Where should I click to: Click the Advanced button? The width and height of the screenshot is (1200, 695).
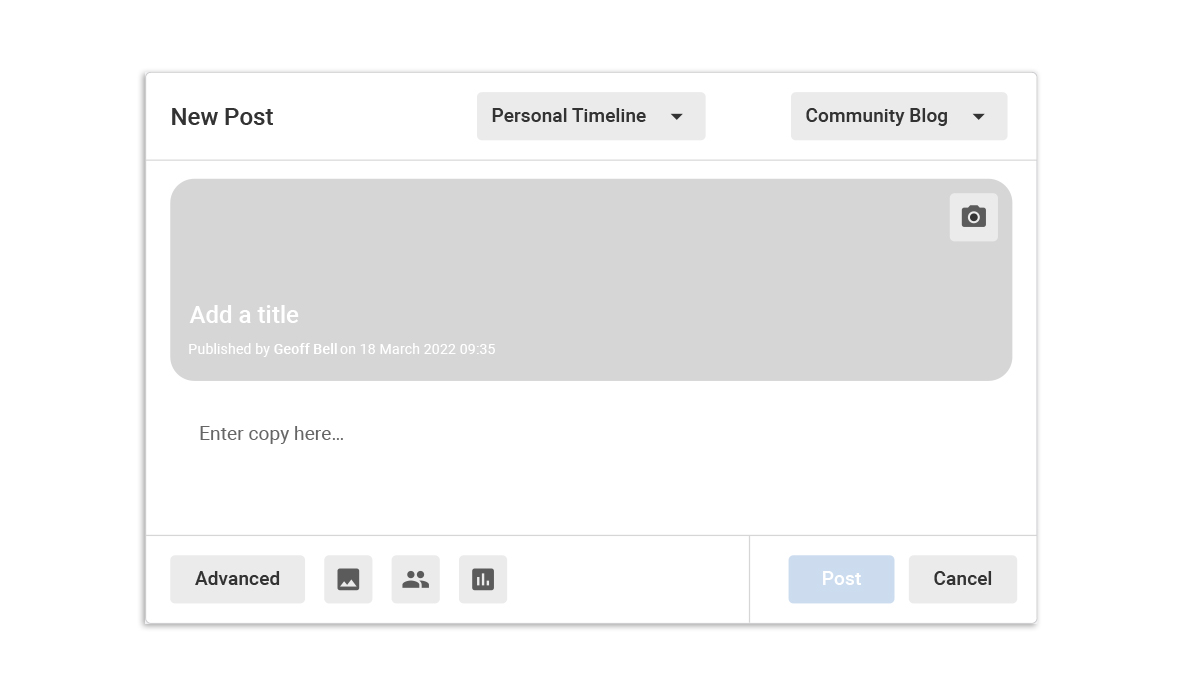(237, 579)
